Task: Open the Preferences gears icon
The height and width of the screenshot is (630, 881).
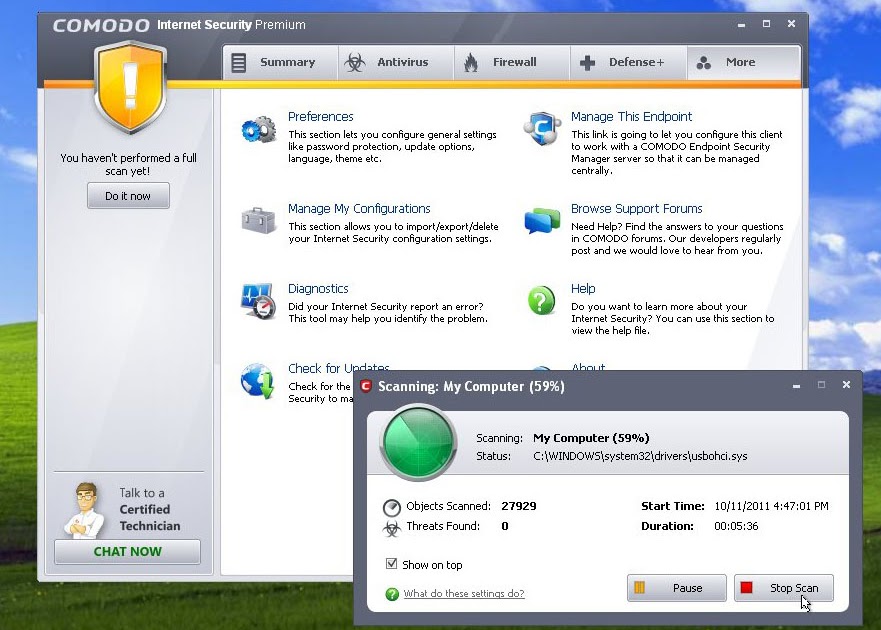Action: point(258,130)
